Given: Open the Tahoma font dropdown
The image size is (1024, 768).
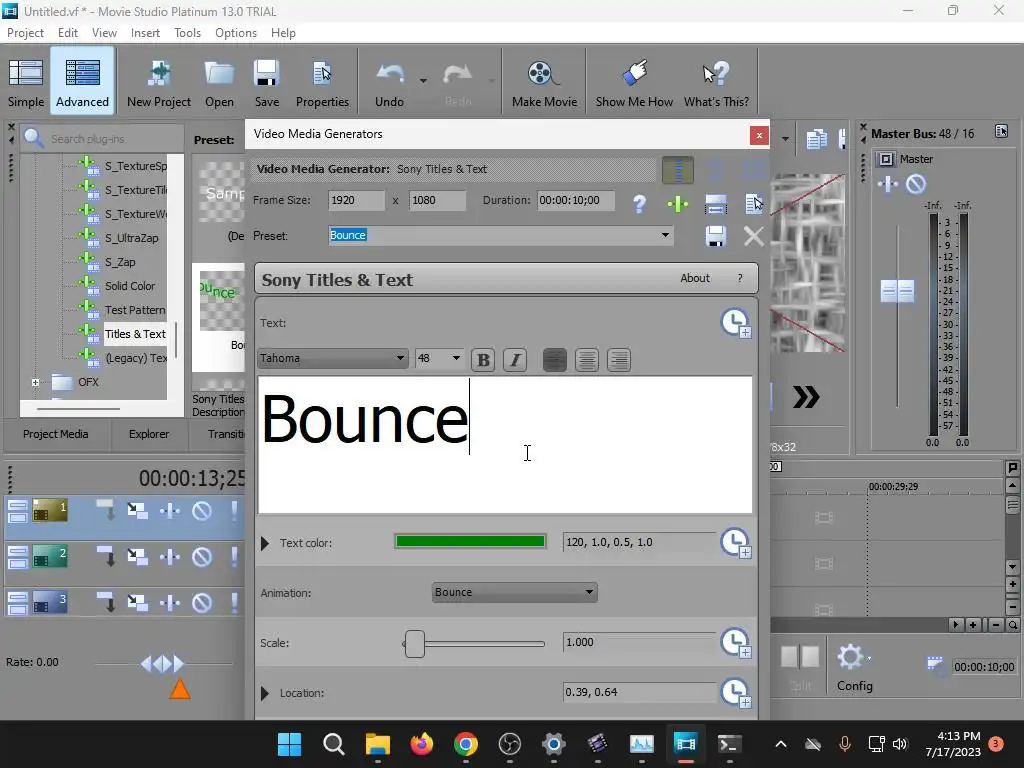Looking at the screenshot, I should pos(332,358).
